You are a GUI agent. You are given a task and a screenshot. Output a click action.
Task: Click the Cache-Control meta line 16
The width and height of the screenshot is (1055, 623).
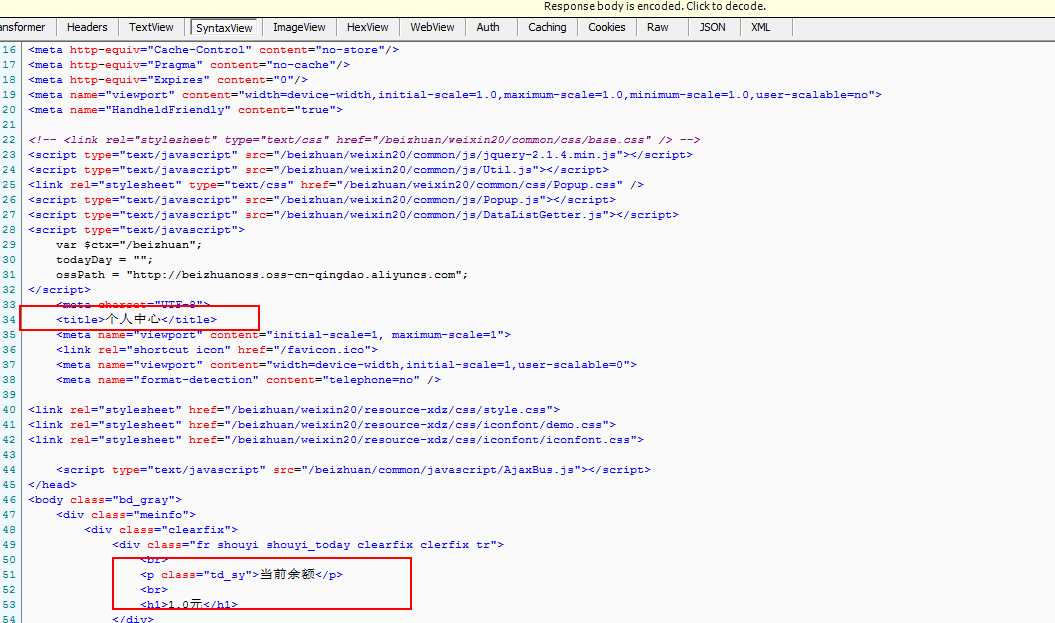coord(213,50)
